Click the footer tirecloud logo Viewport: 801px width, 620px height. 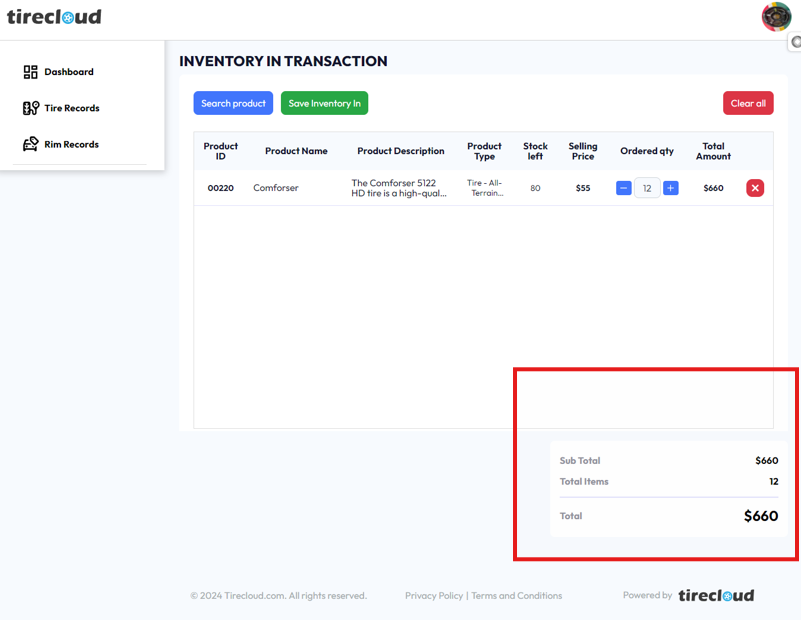click(x=716, y=595)
